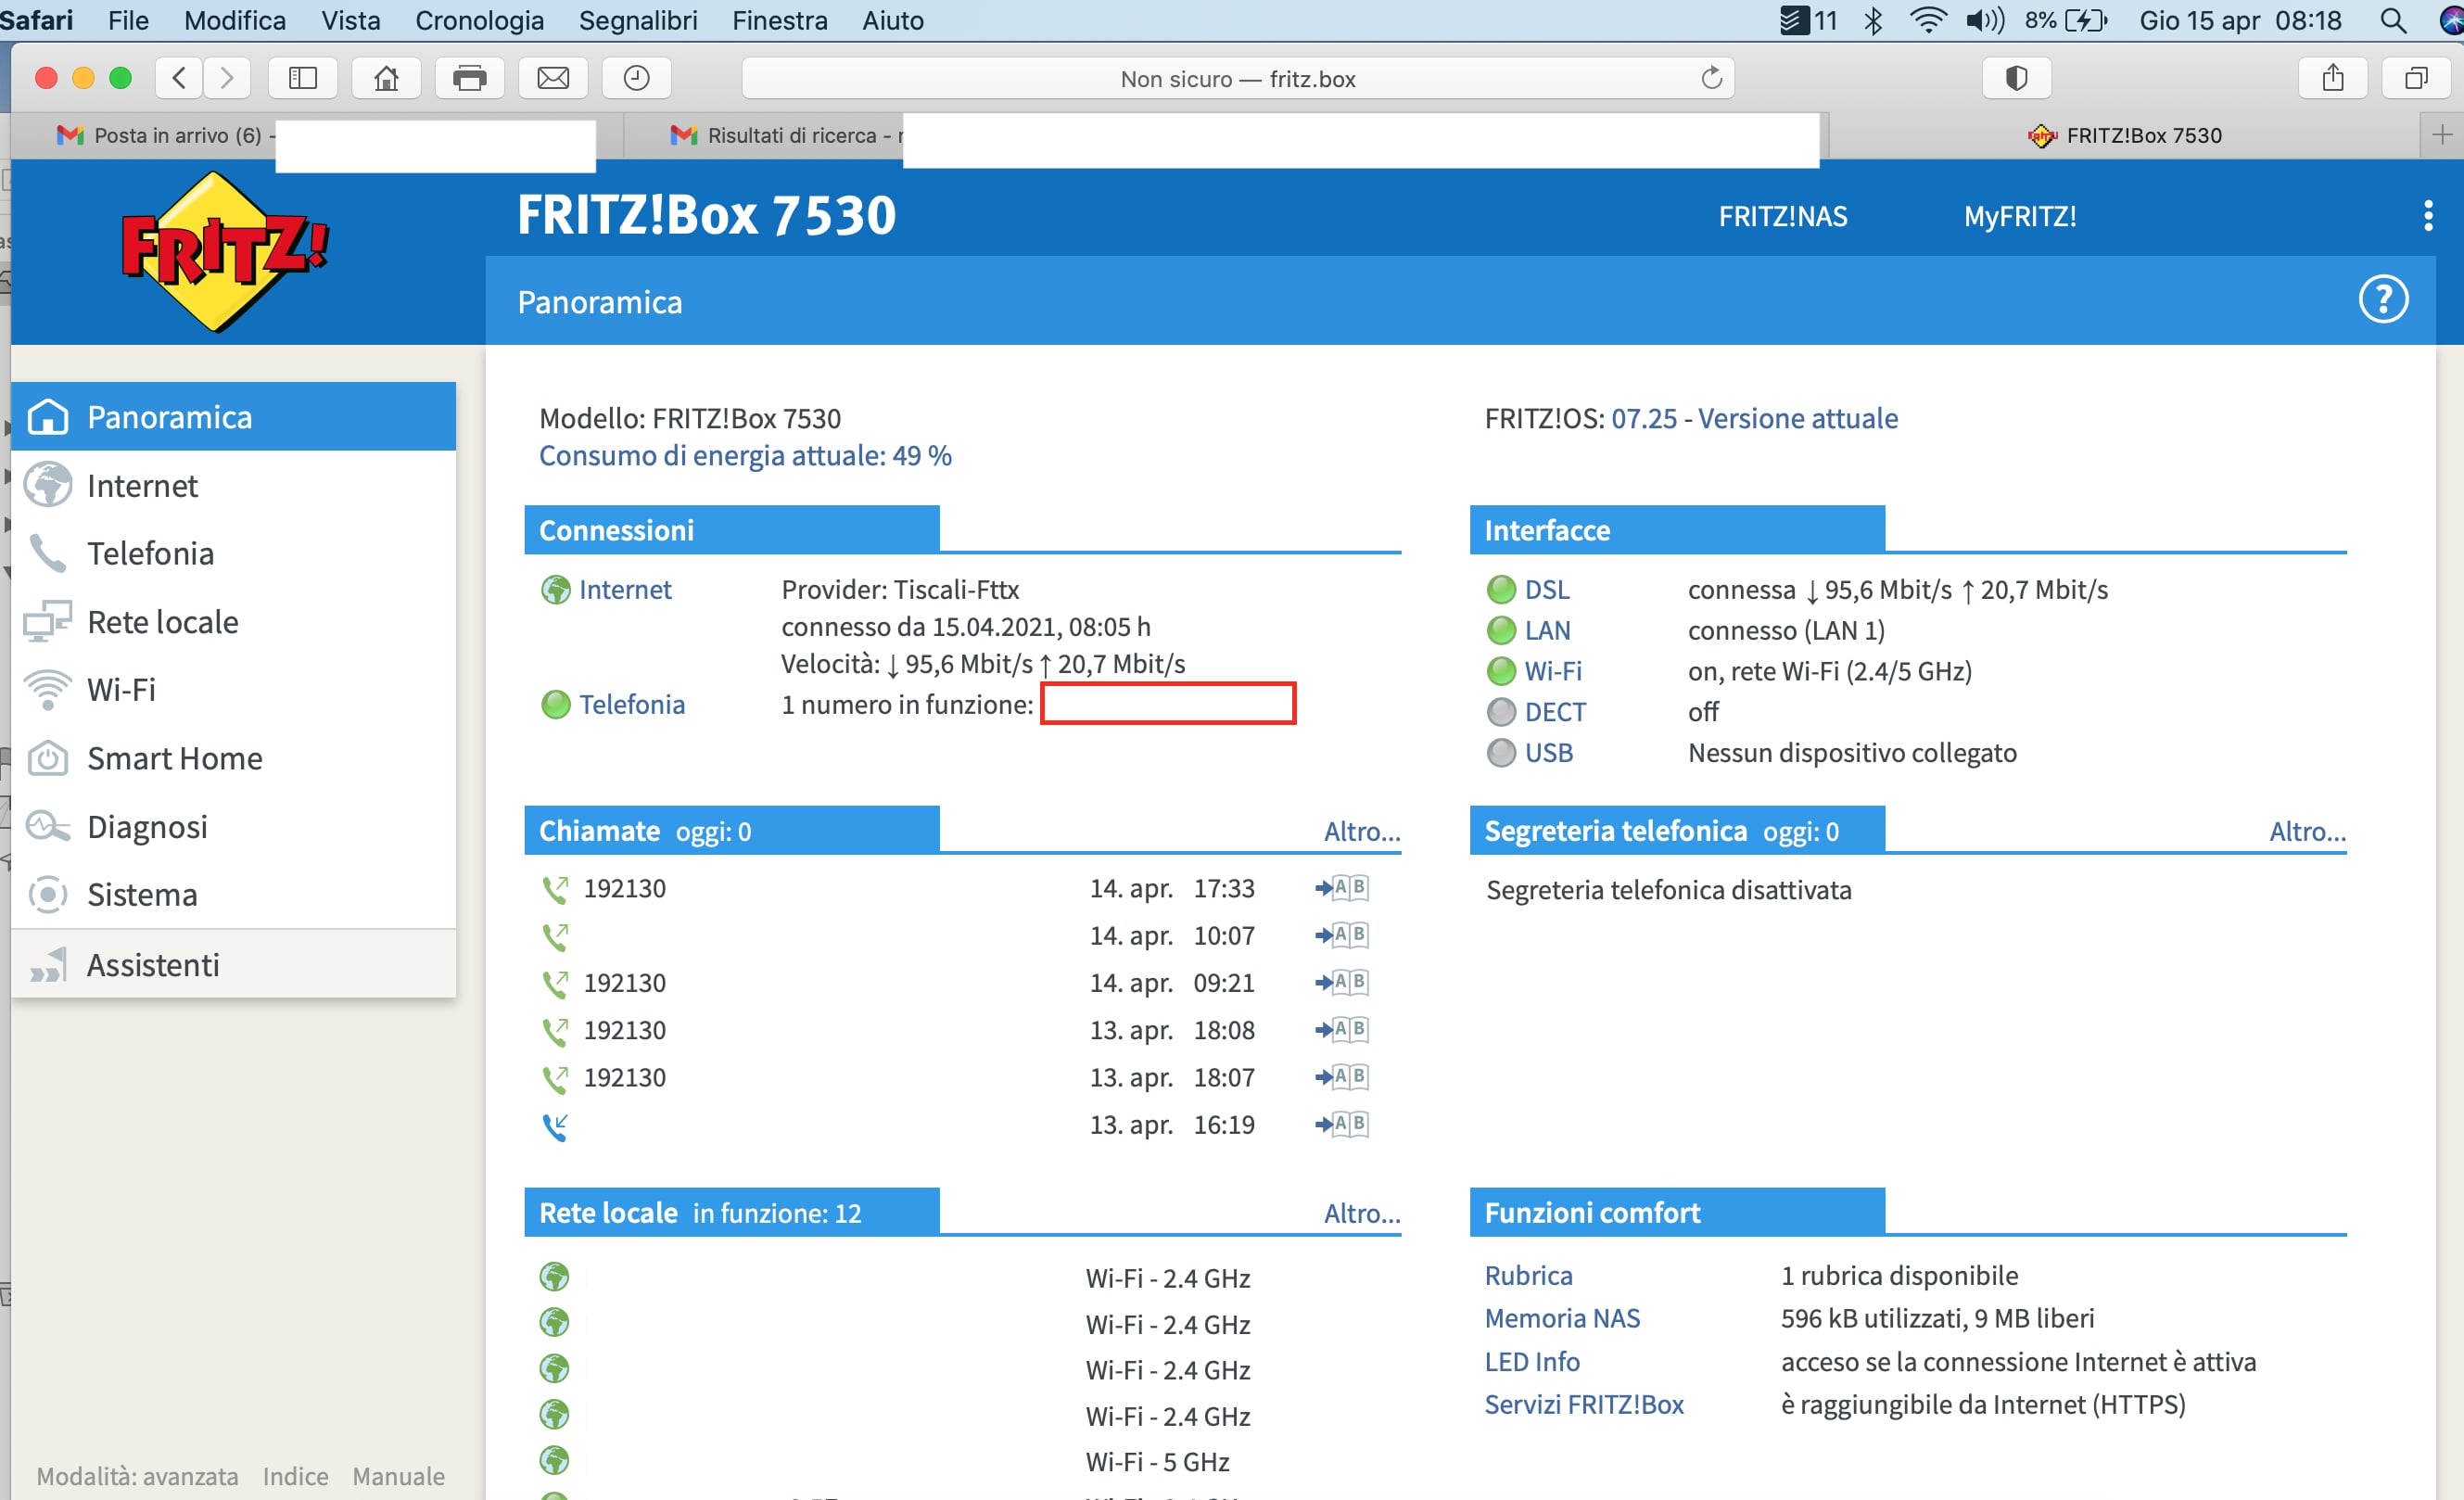Screen dimensions: 2464x1500
Task: Expand Diagnosi sidebar menu
Action: [x=234, y=826]
